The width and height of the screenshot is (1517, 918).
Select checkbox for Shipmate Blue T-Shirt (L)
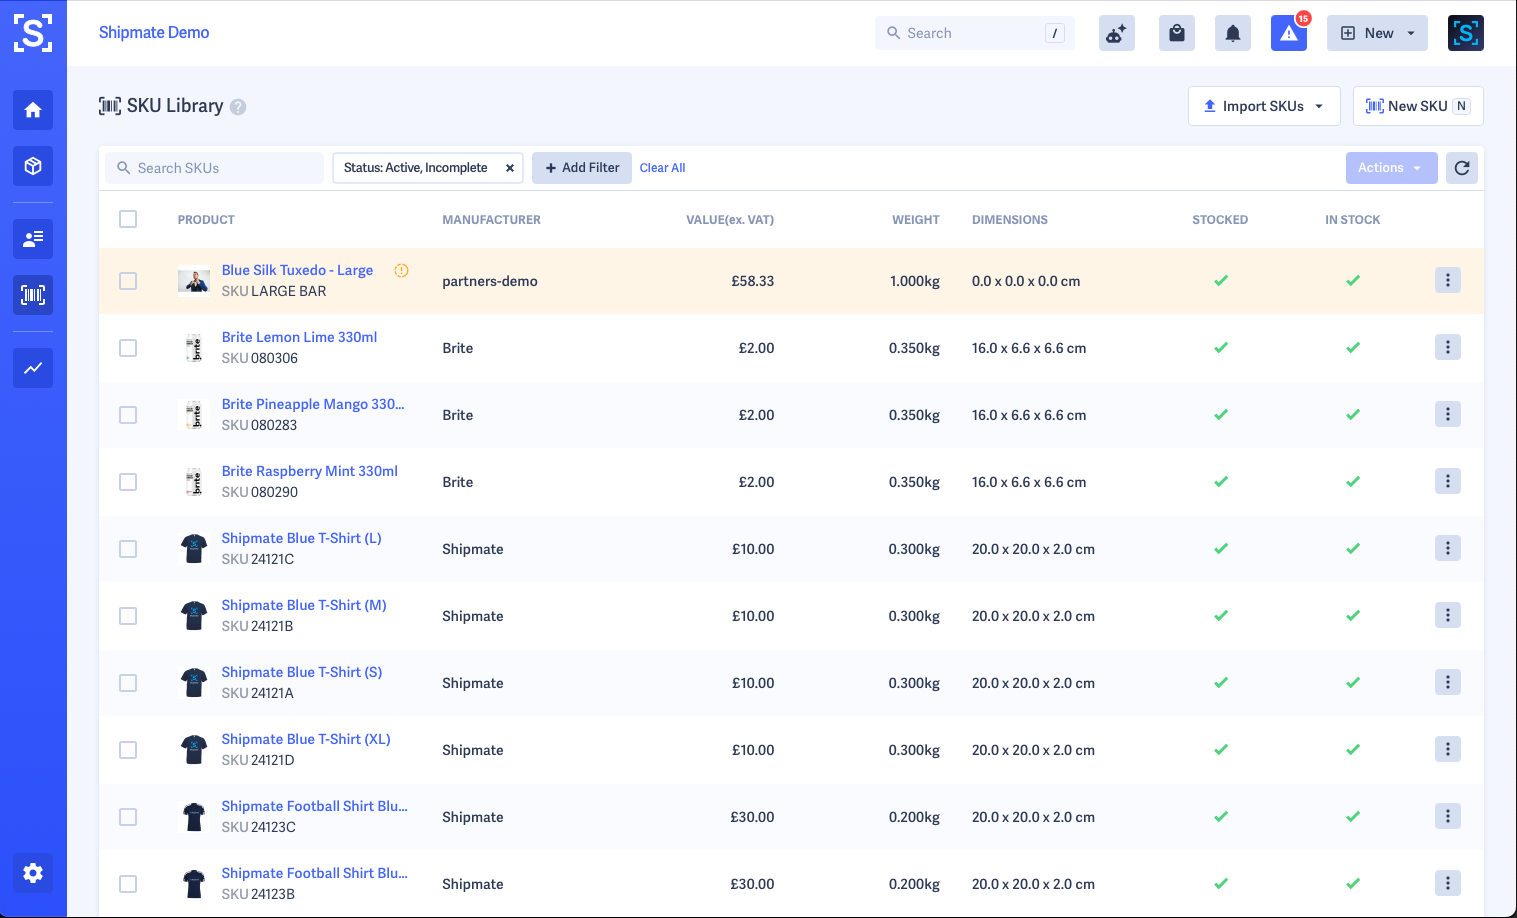pos(128,549)
